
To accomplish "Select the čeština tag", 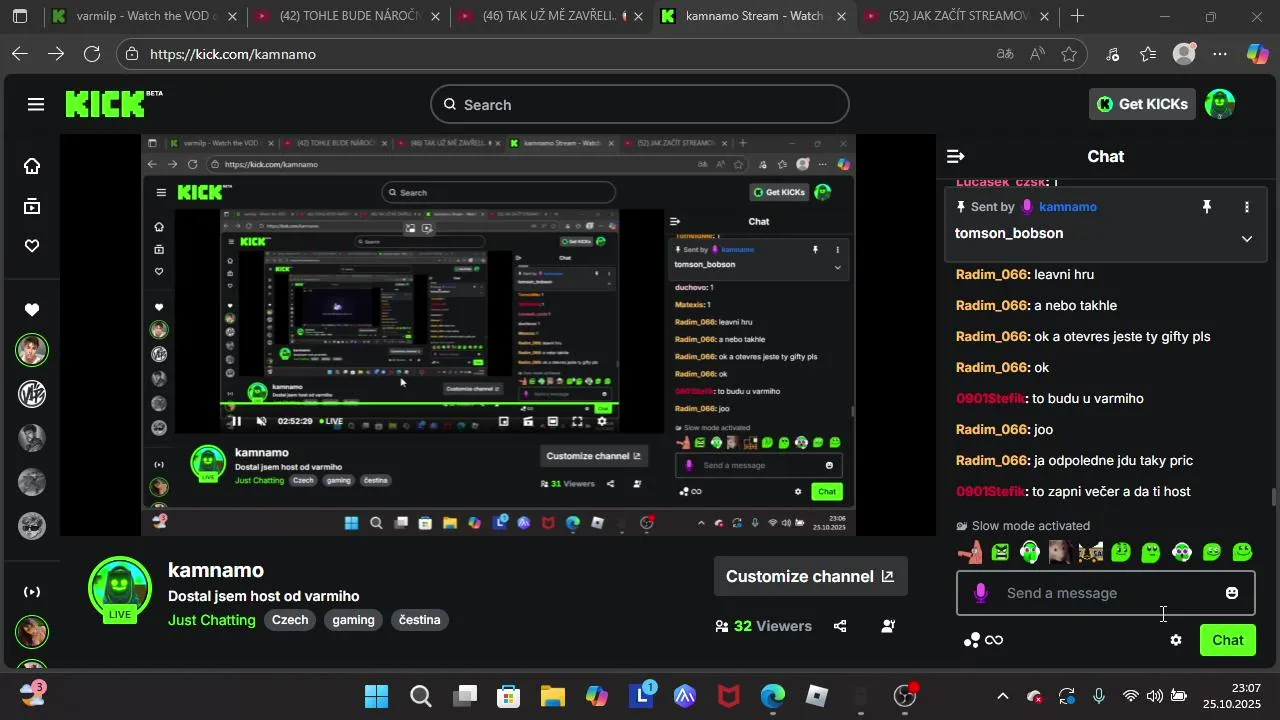I will (x=419, y=620).
